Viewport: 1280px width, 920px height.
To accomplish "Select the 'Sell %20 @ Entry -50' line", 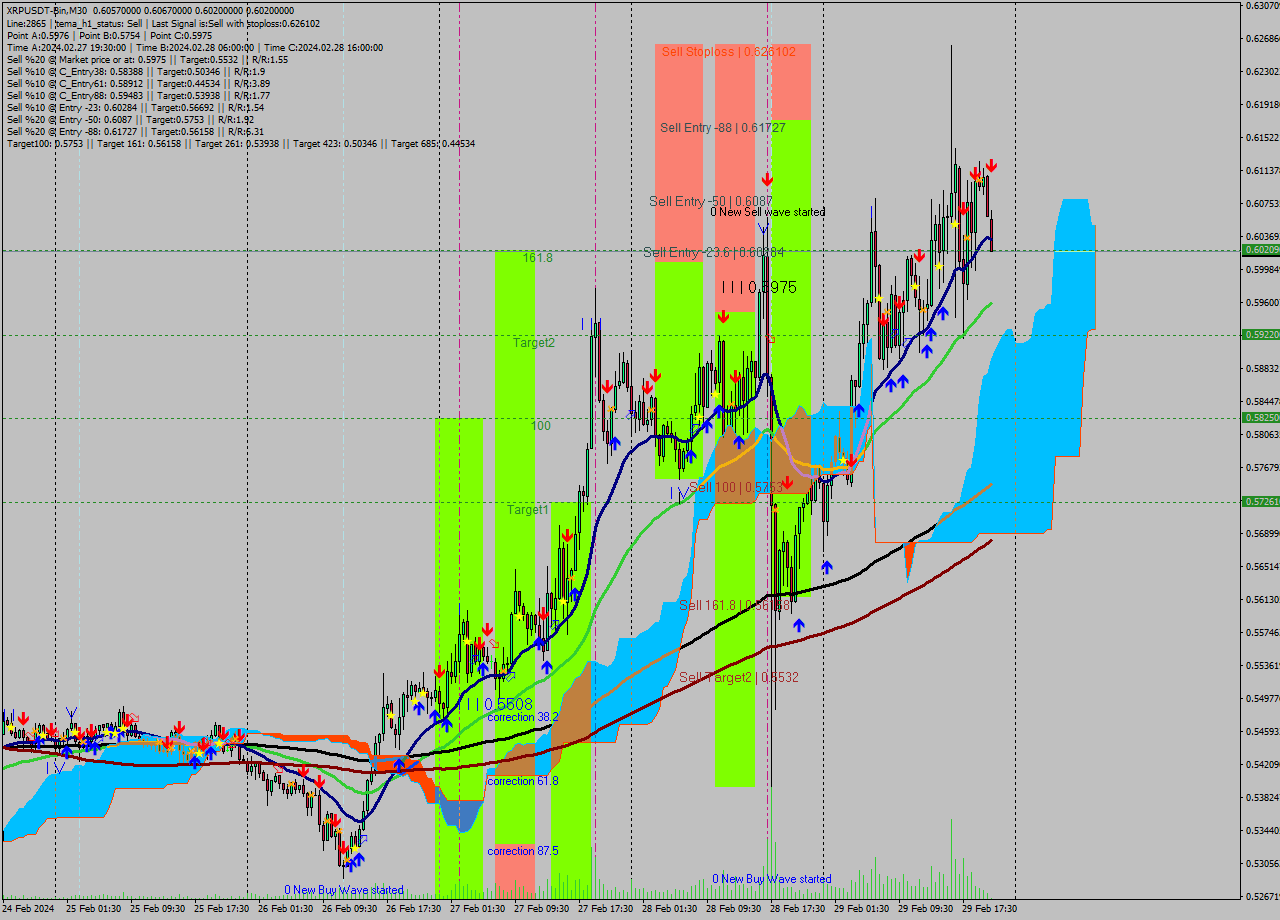I will 131,119.
